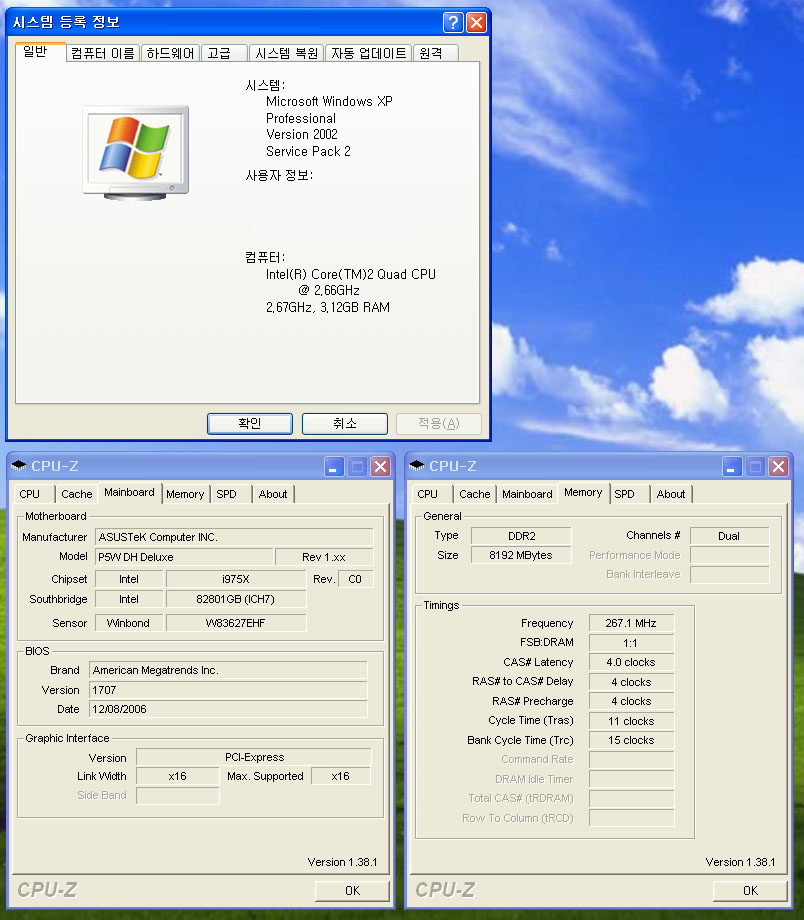Click OK in the CPU-Z Mainboard window
This screenshot has width=804, height=920.
pyautogui.click(x=352, y=891)
